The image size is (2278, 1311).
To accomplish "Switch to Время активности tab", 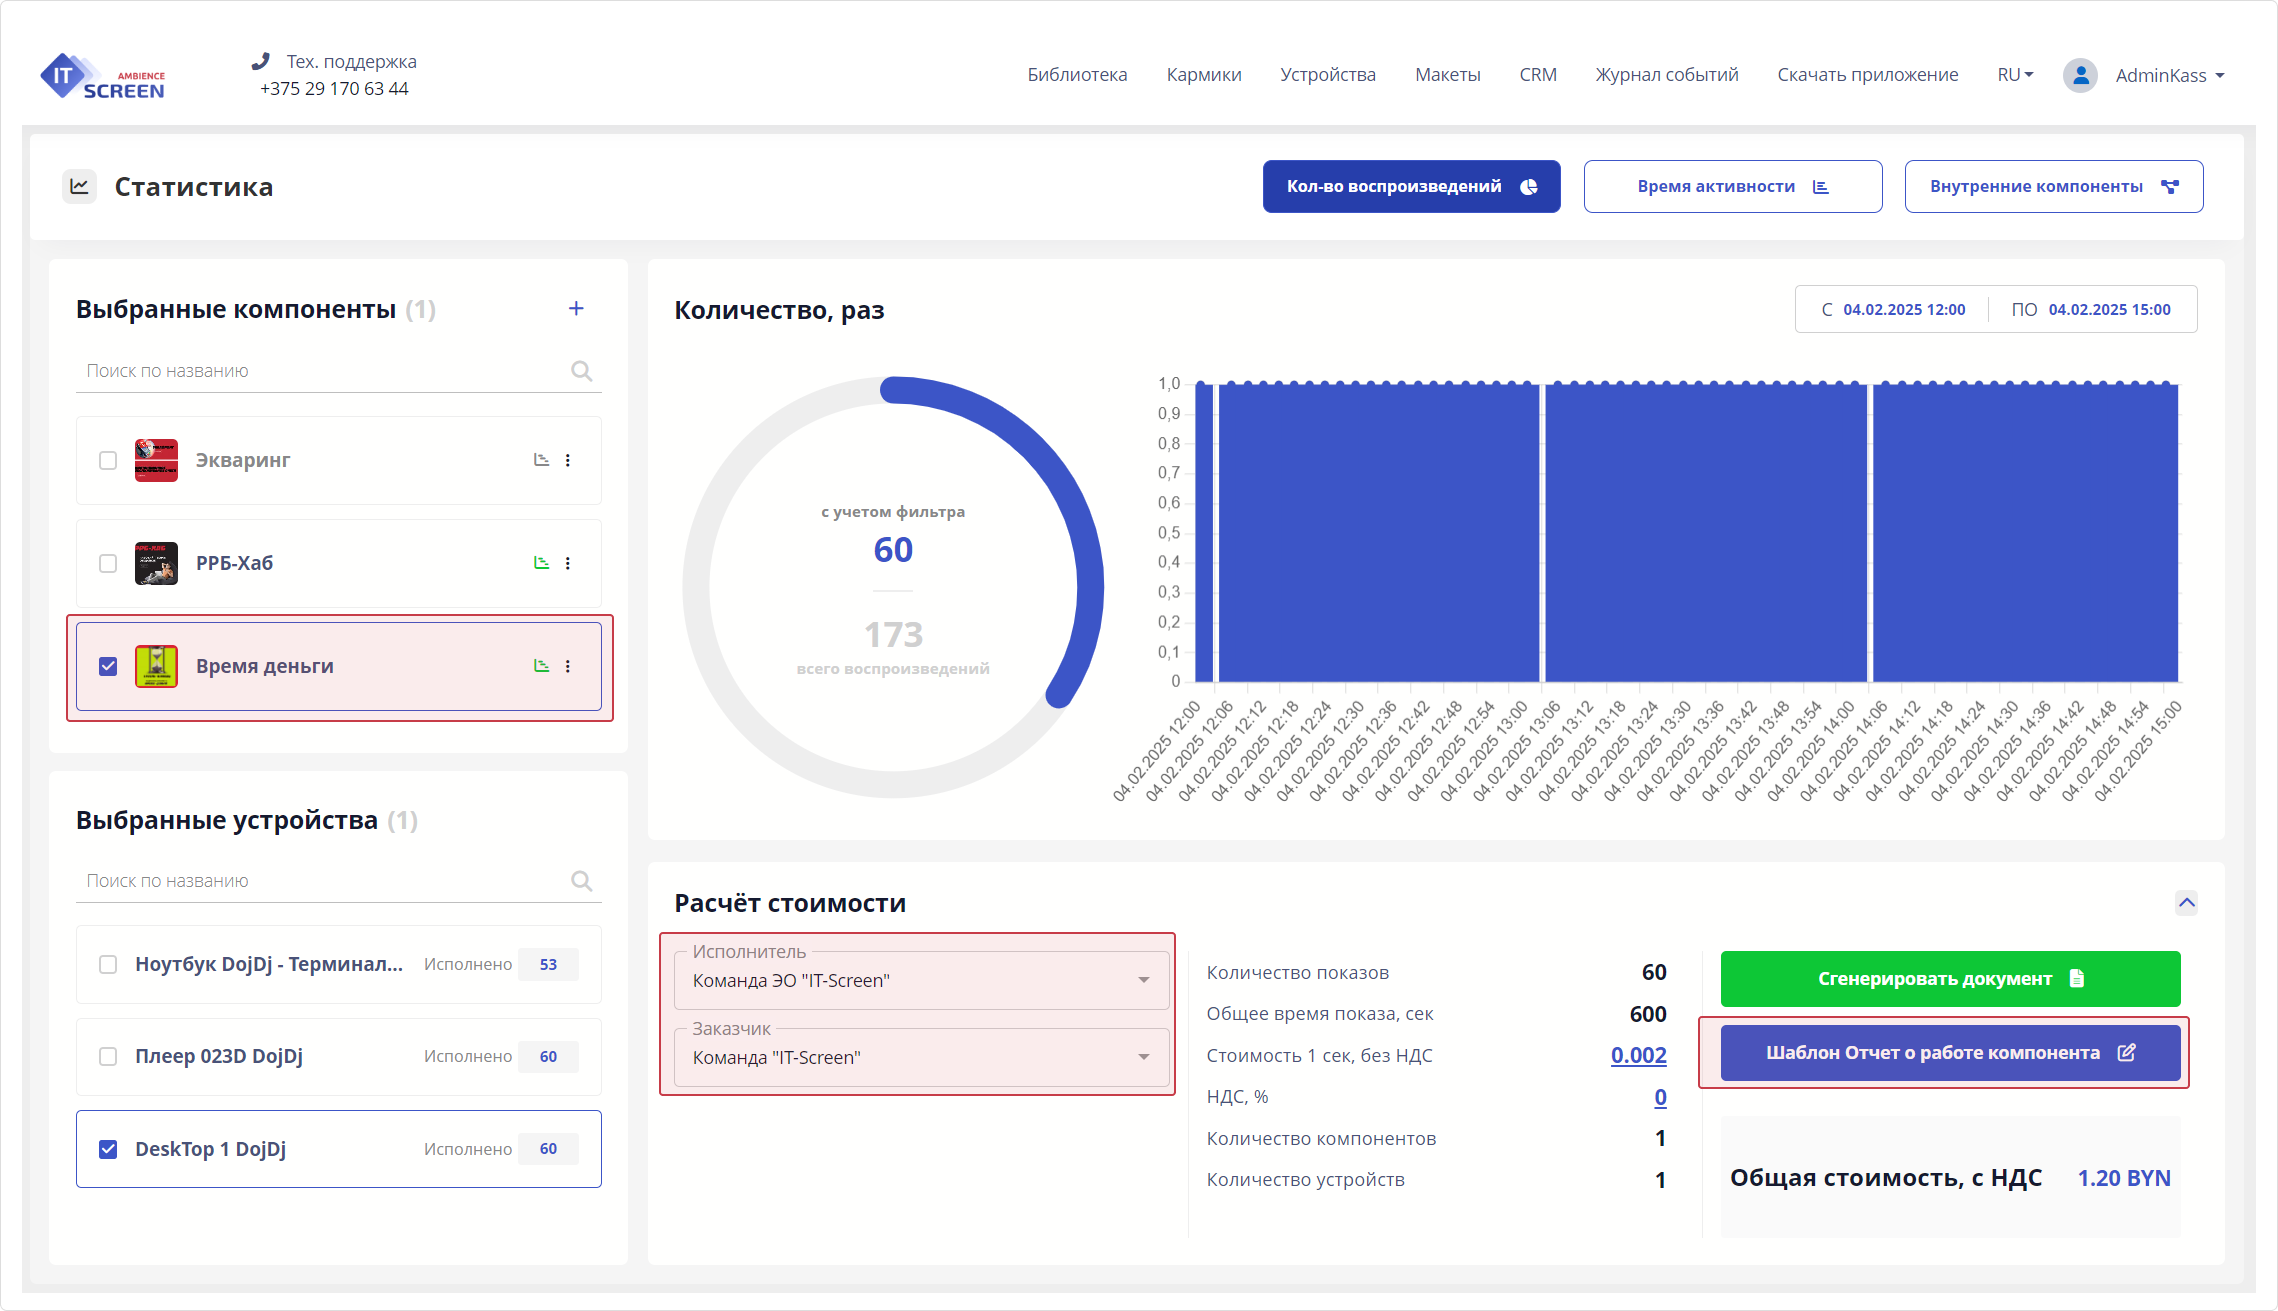I will [x=1732, y=187].
